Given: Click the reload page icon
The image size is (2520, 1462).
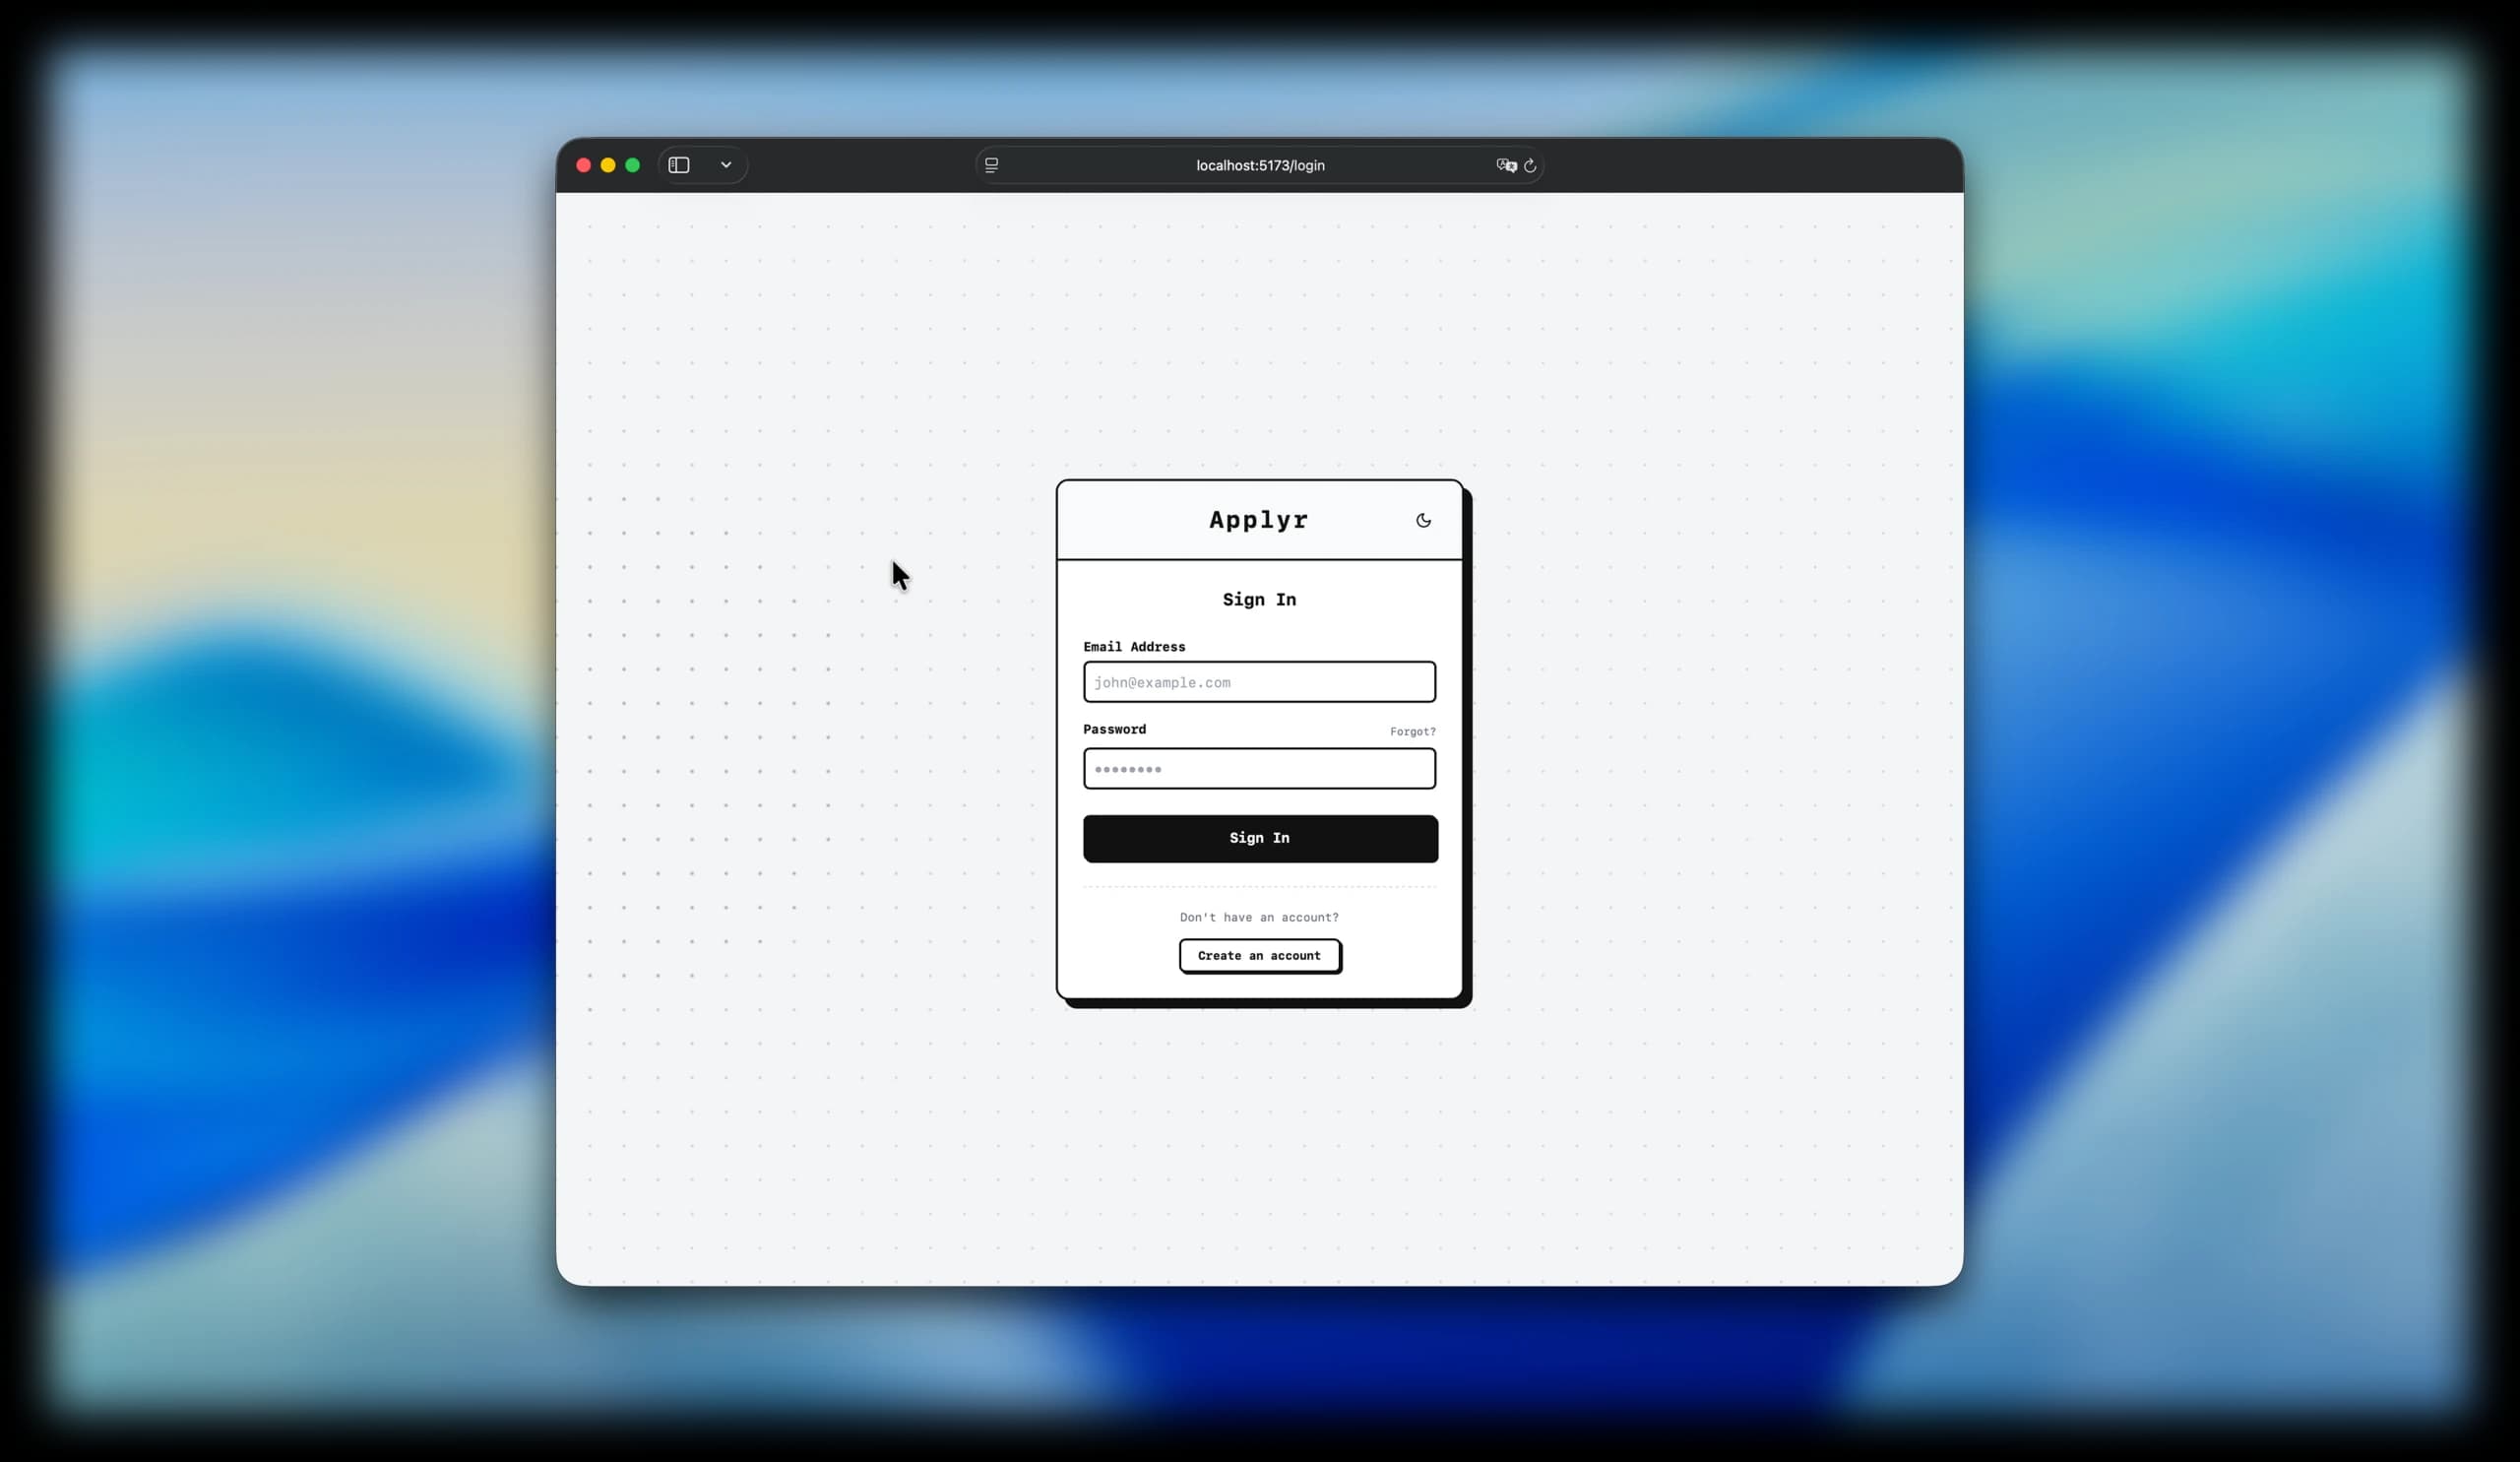Looking at the screenshot, I should click(1529, 165).
